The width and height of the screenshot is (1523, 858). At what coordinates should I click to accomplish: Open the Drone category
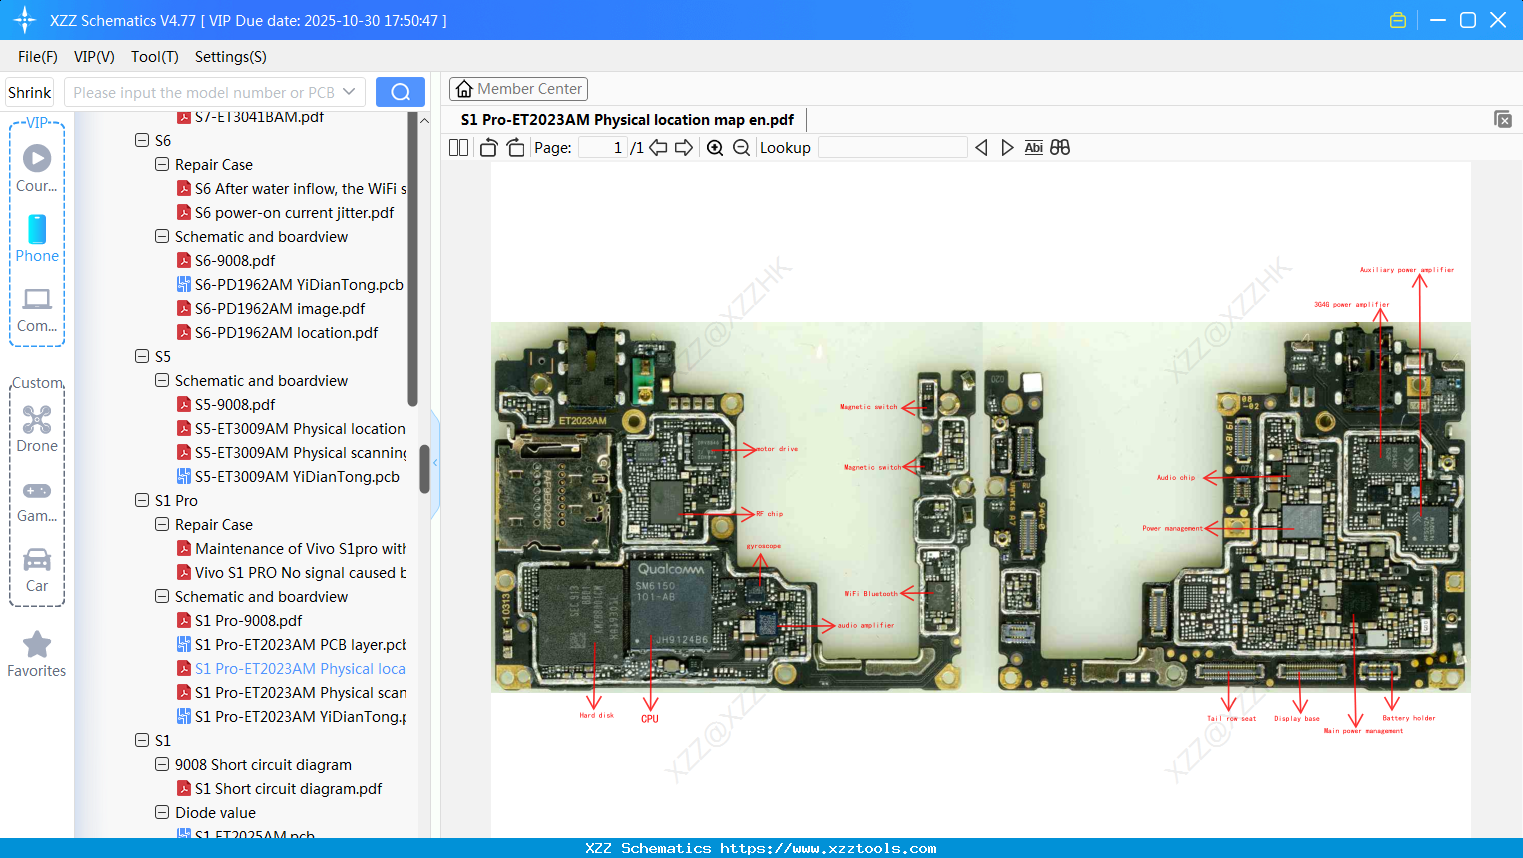click(37, 429)
